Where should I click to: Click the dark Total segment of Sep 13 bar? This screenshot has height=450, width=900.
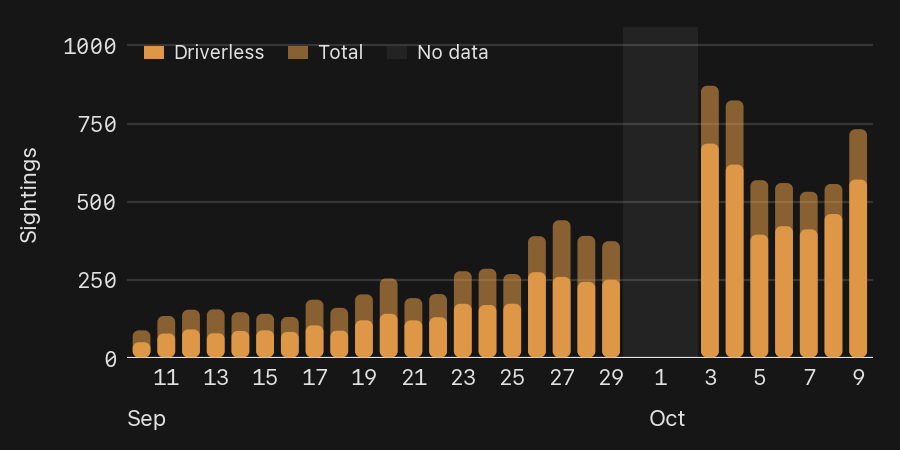[x=216, y=321]
